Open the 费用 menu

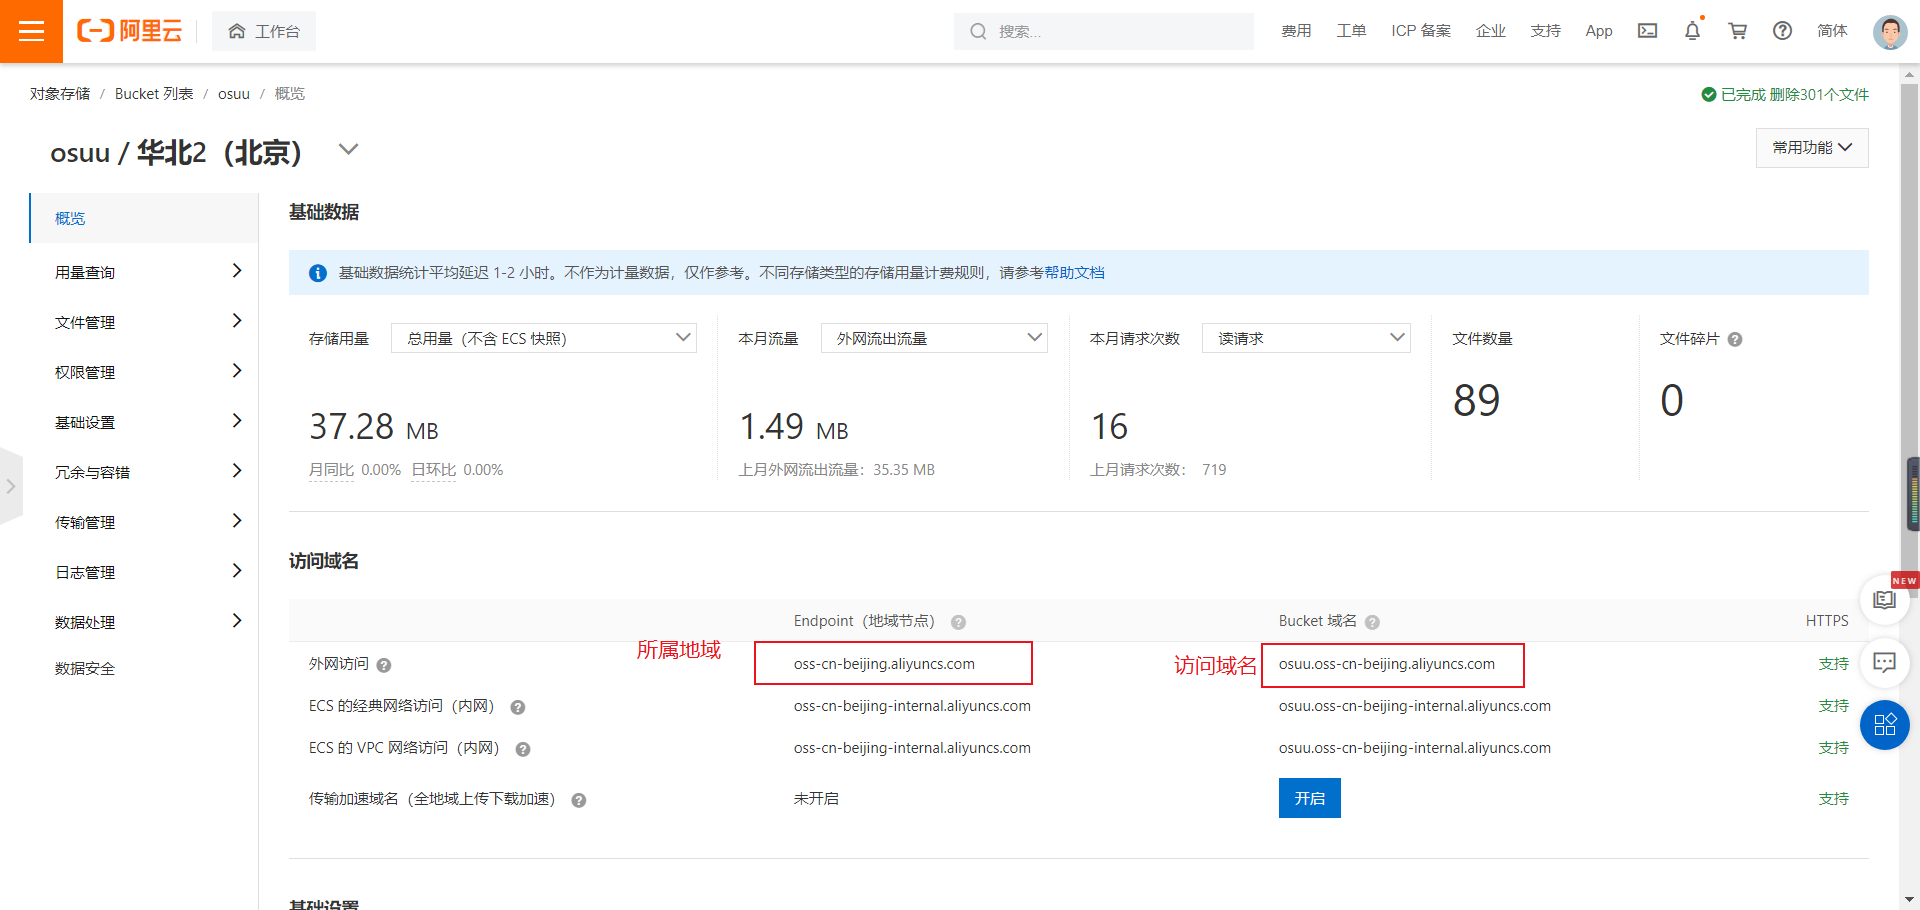pyautogui.click(x=1296, y=31)
